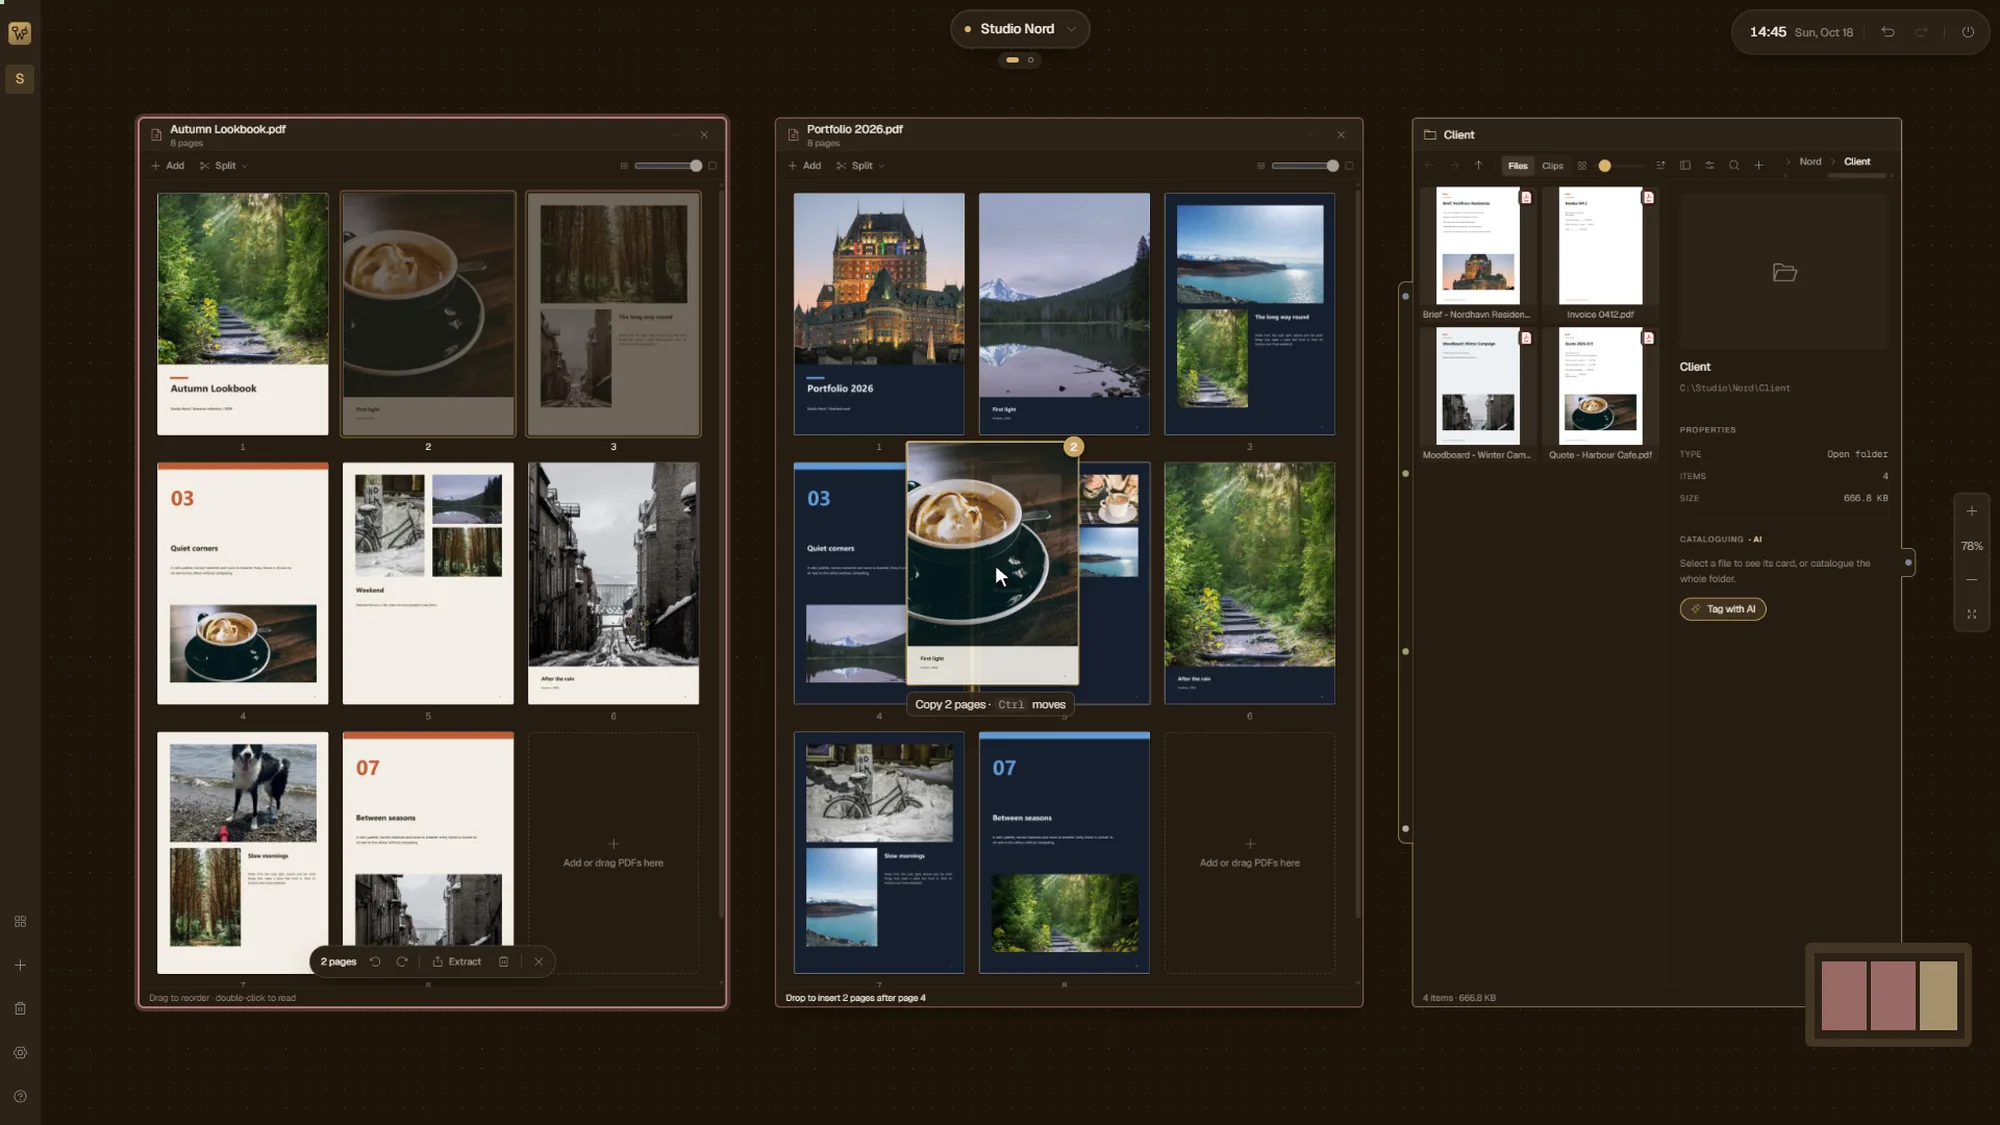Toggle the sidebar layout icon in Client panel
Image resolution: width=2000 pixels, height=1125 pixels.
click(1685, 166)
